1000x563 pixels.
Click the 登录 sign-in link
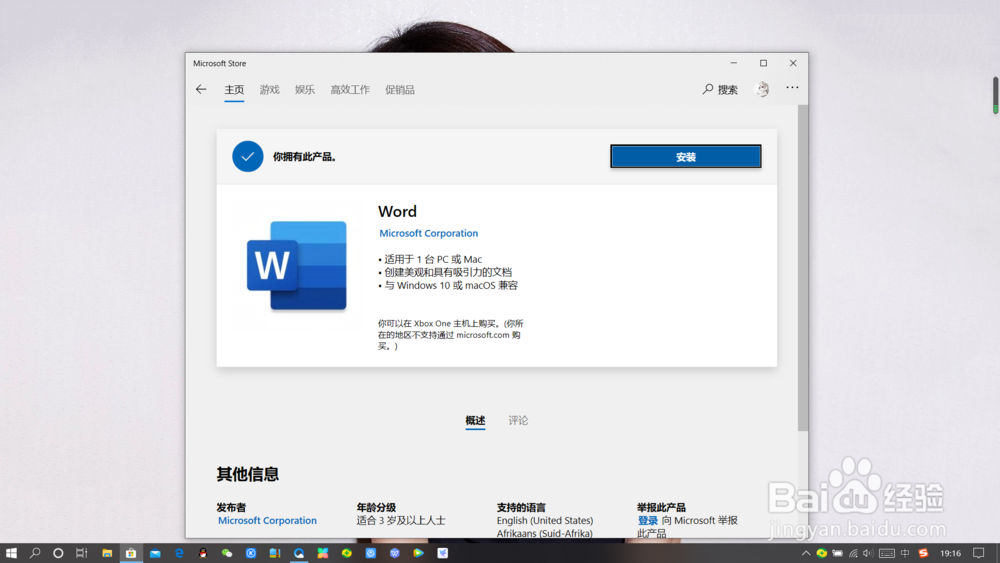coord(647,520)
